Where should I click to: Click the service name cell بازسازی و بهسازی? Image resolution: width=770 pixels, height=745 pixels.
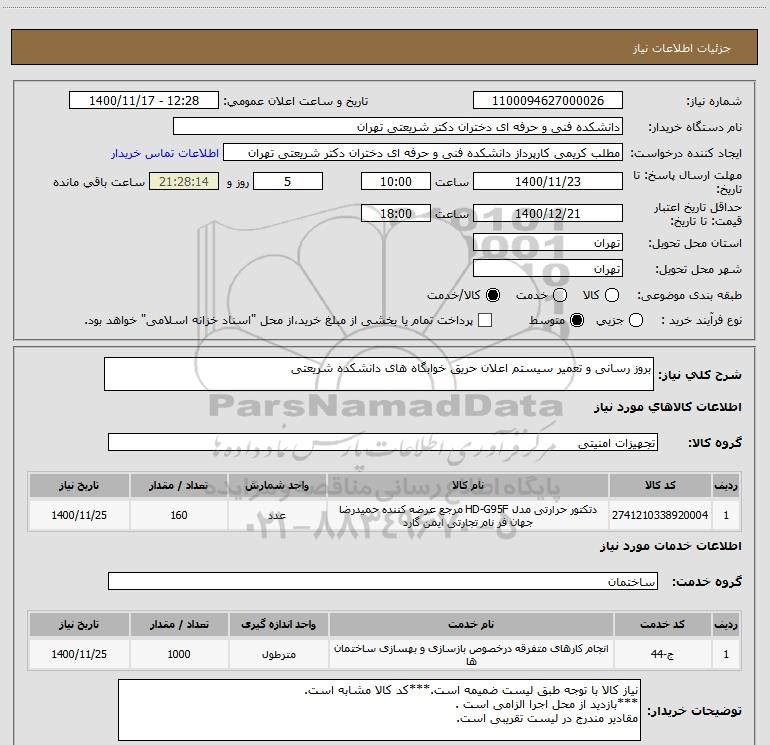[x=471, y=654]
